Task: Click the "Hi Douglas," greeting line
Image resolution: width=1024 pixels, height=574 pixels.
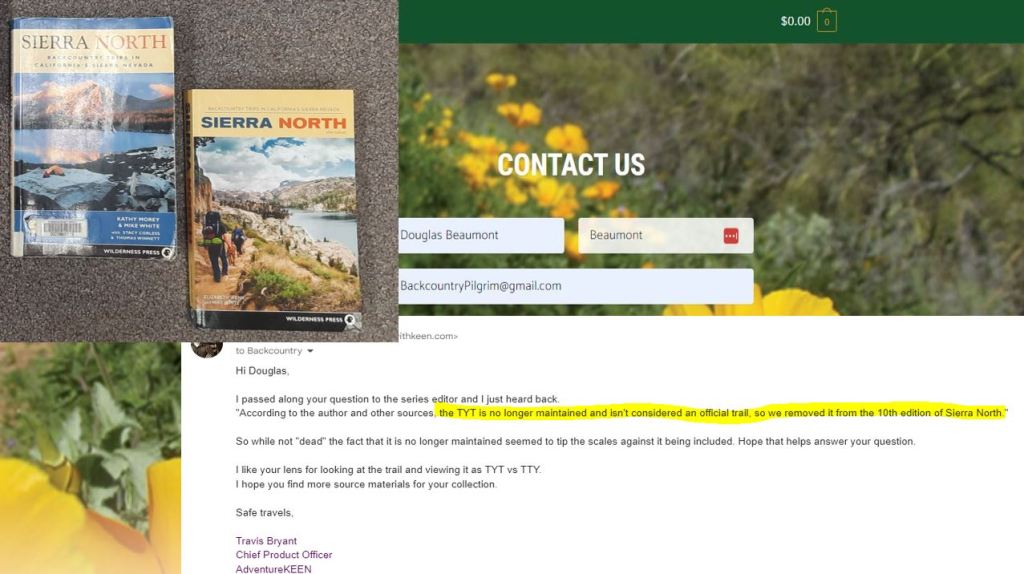Action: 262,371
